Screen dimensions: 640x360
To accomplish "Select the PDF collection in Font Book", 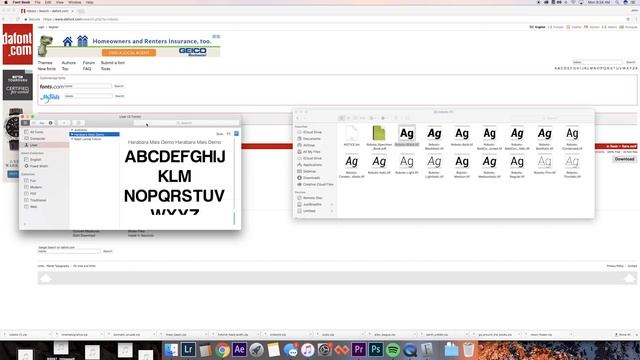I will [x=33, y=193].
